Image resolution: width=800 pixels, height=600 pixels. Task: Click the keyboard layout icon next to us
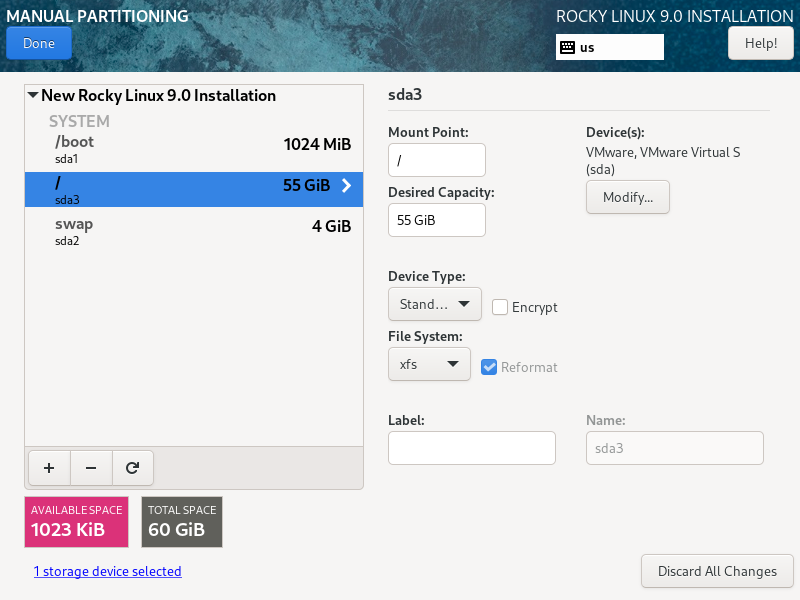point(567,47)
